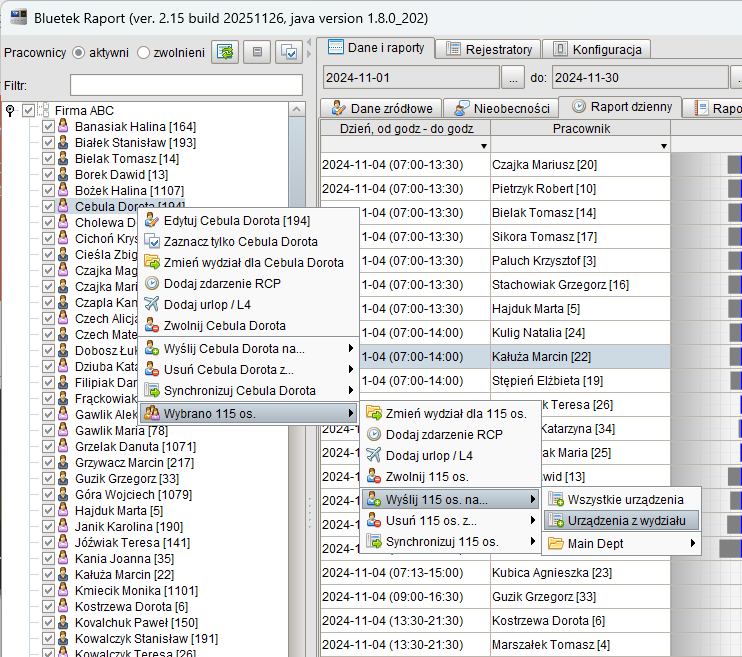Click the select-all checkmark toolbar icon
This screenshot has width=742, height=657.
289,52
